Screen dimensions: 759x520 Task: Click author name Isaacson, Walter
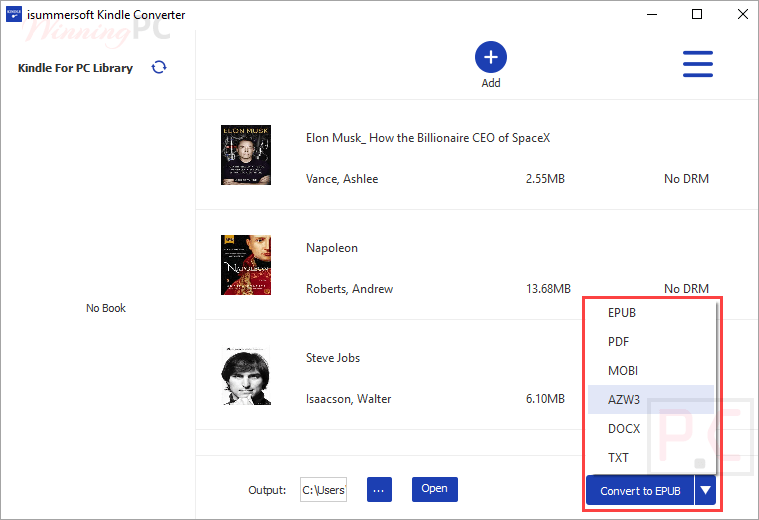pos(348,399)
